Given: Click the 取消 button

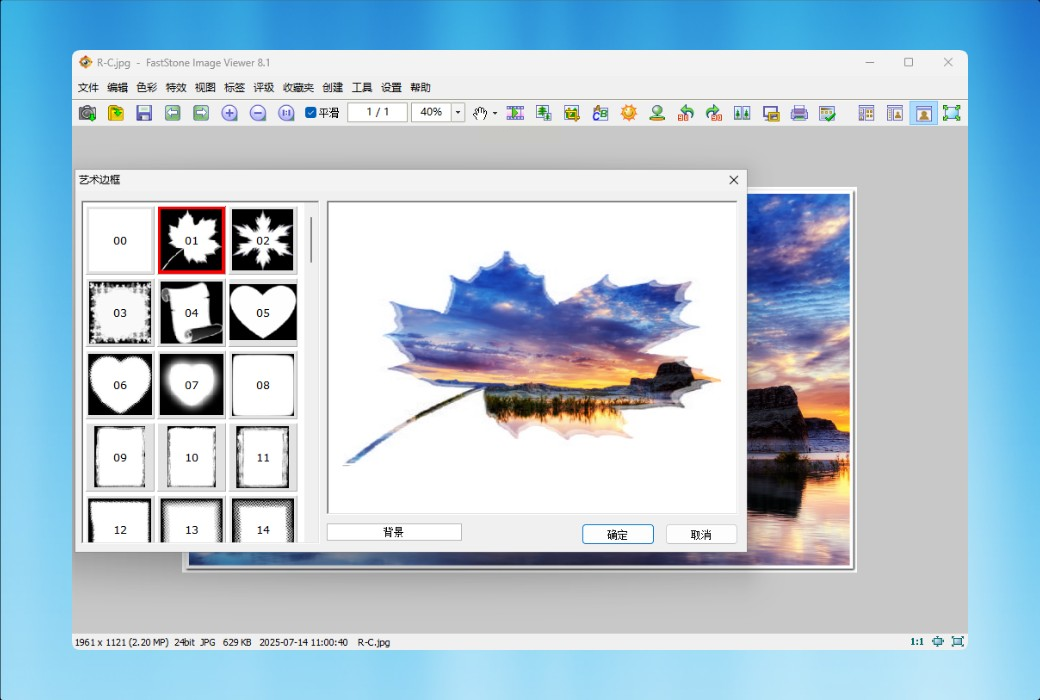Looking at the screenshot, I should 701,534.
